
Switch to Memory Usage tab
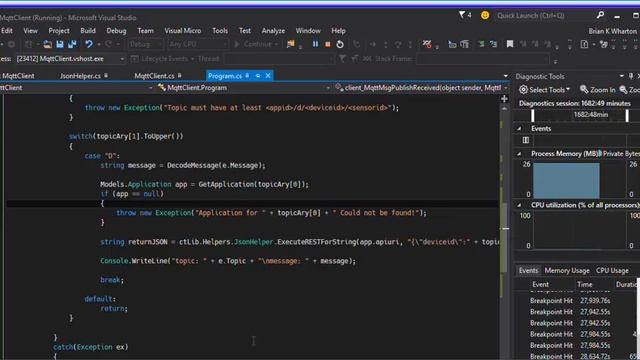[567, 271]
